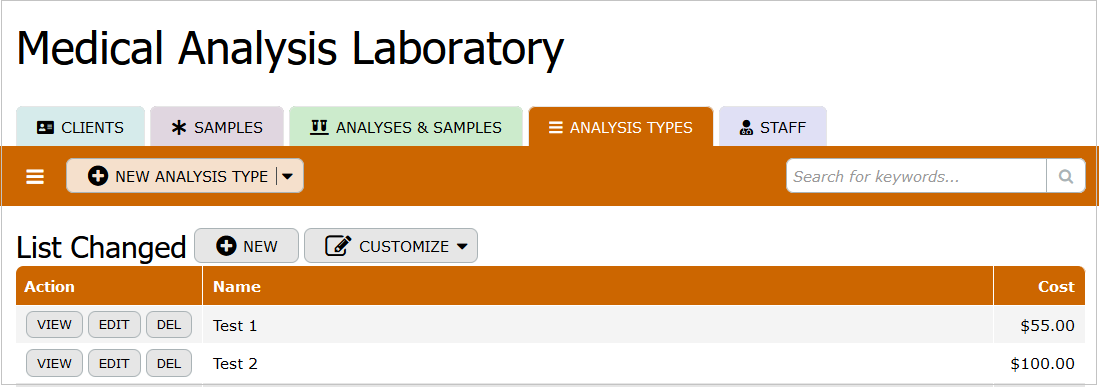1099x387 pixels.
Task: Sort by the Cost column header
Action: point(1056,286)
